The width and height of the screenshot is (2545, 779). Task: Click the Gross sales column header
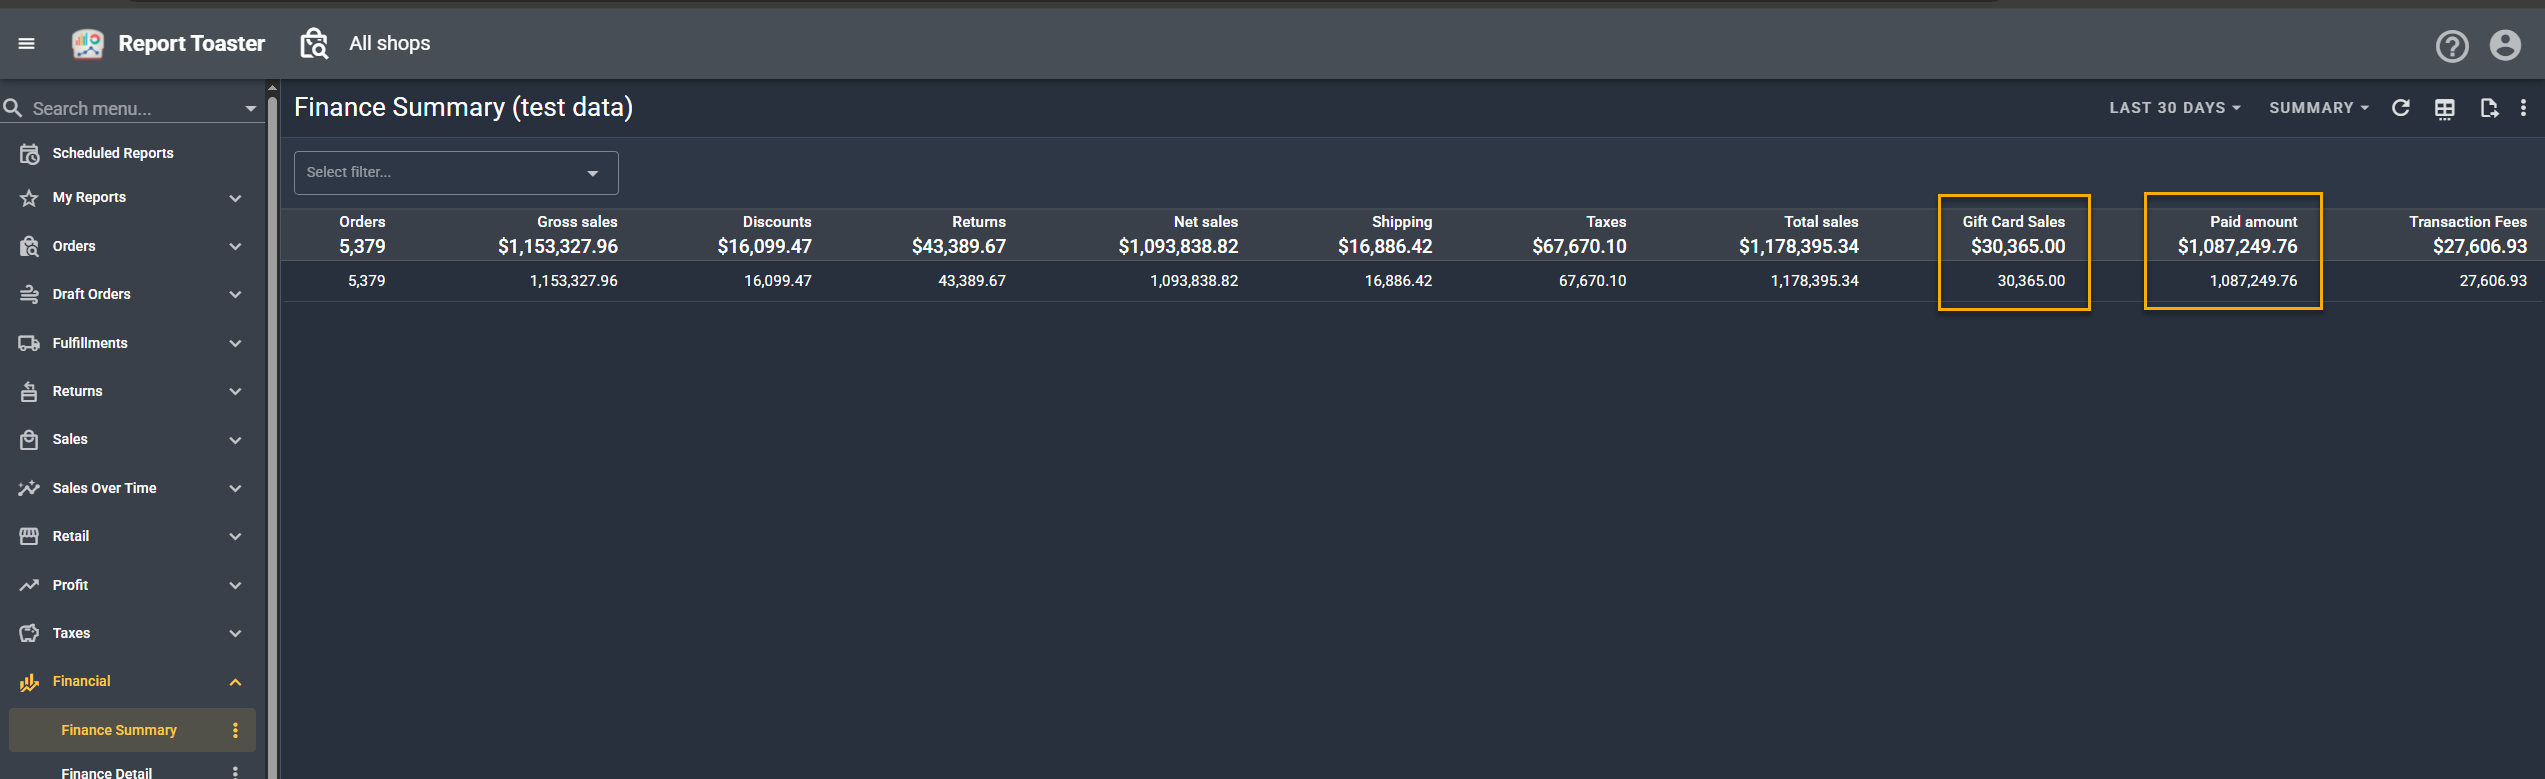[577, 222]
